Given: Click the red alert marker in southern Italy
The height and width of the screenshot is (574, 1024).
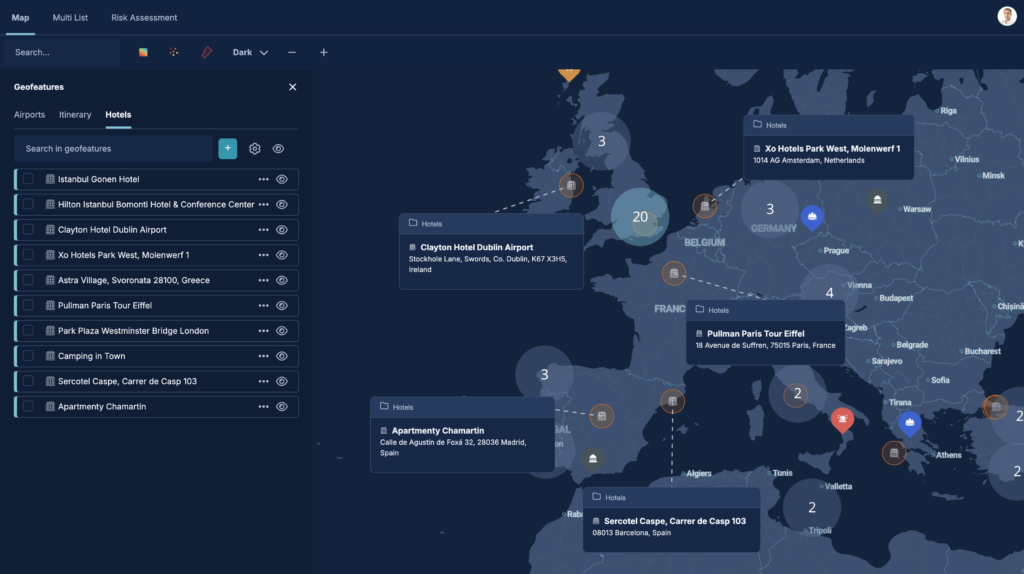Looking at the screenshot, I should pyautogui.click(x=843, y=420).
